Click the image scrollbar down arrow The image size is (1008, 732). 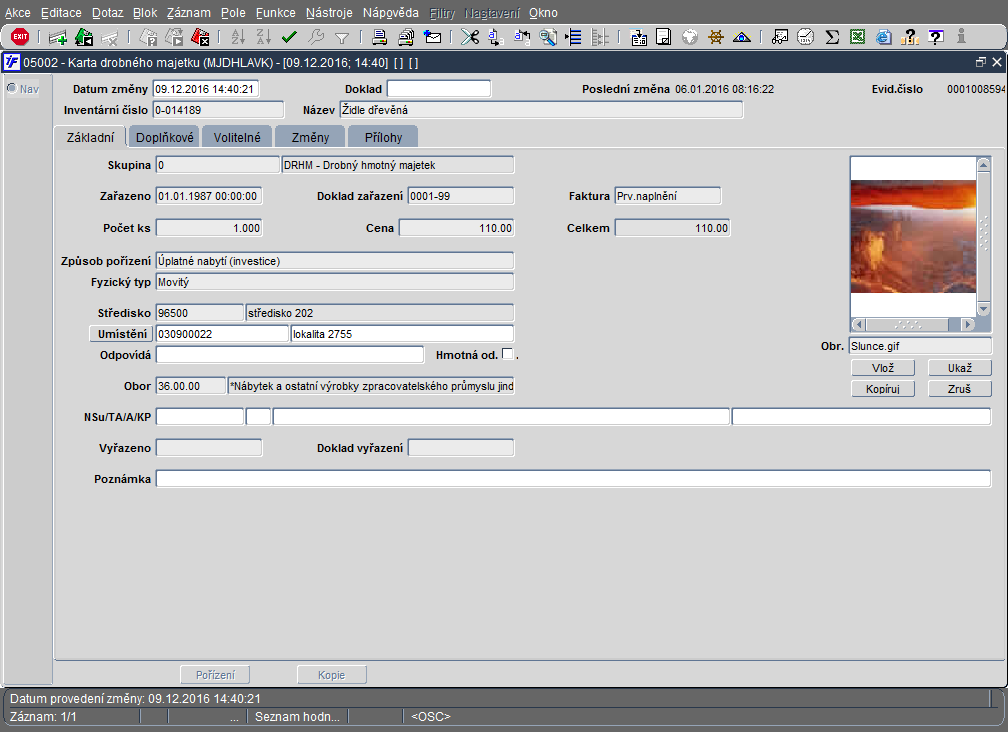pyautogui.click(x=984, y=310)
